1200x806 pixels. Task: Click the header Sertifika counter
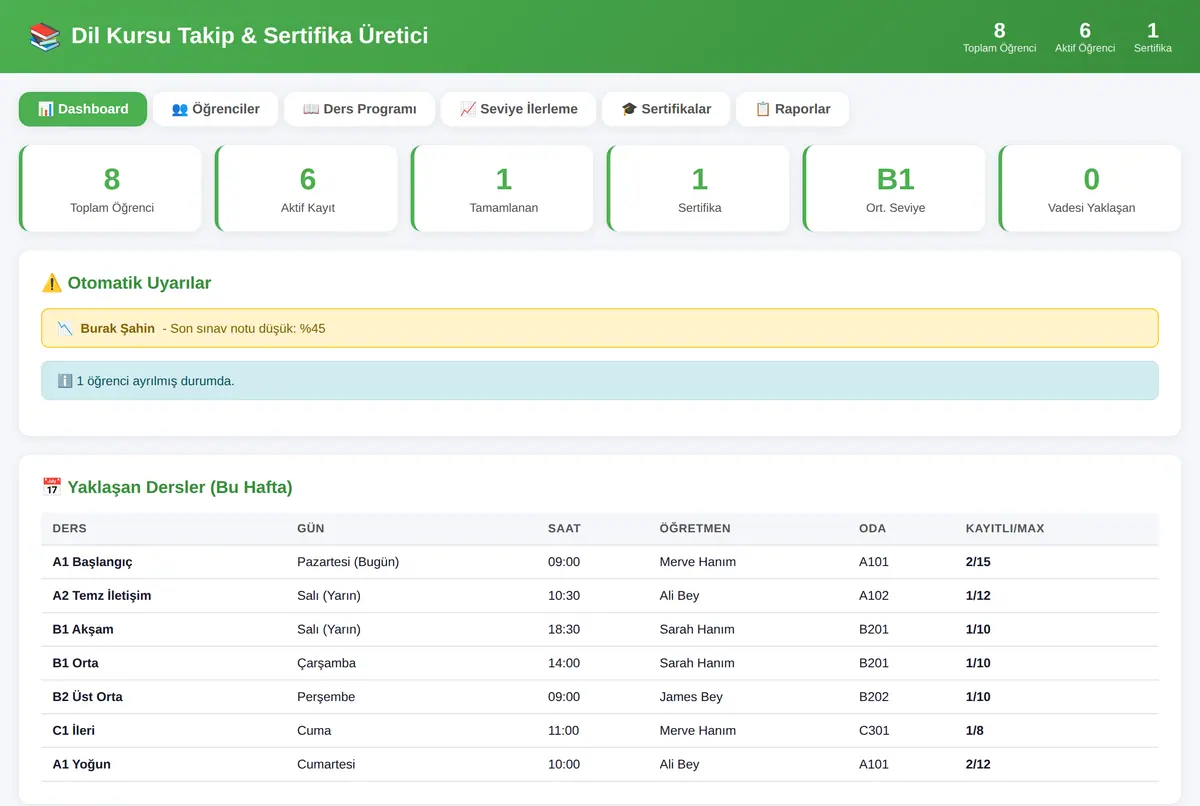point(1153,37)
